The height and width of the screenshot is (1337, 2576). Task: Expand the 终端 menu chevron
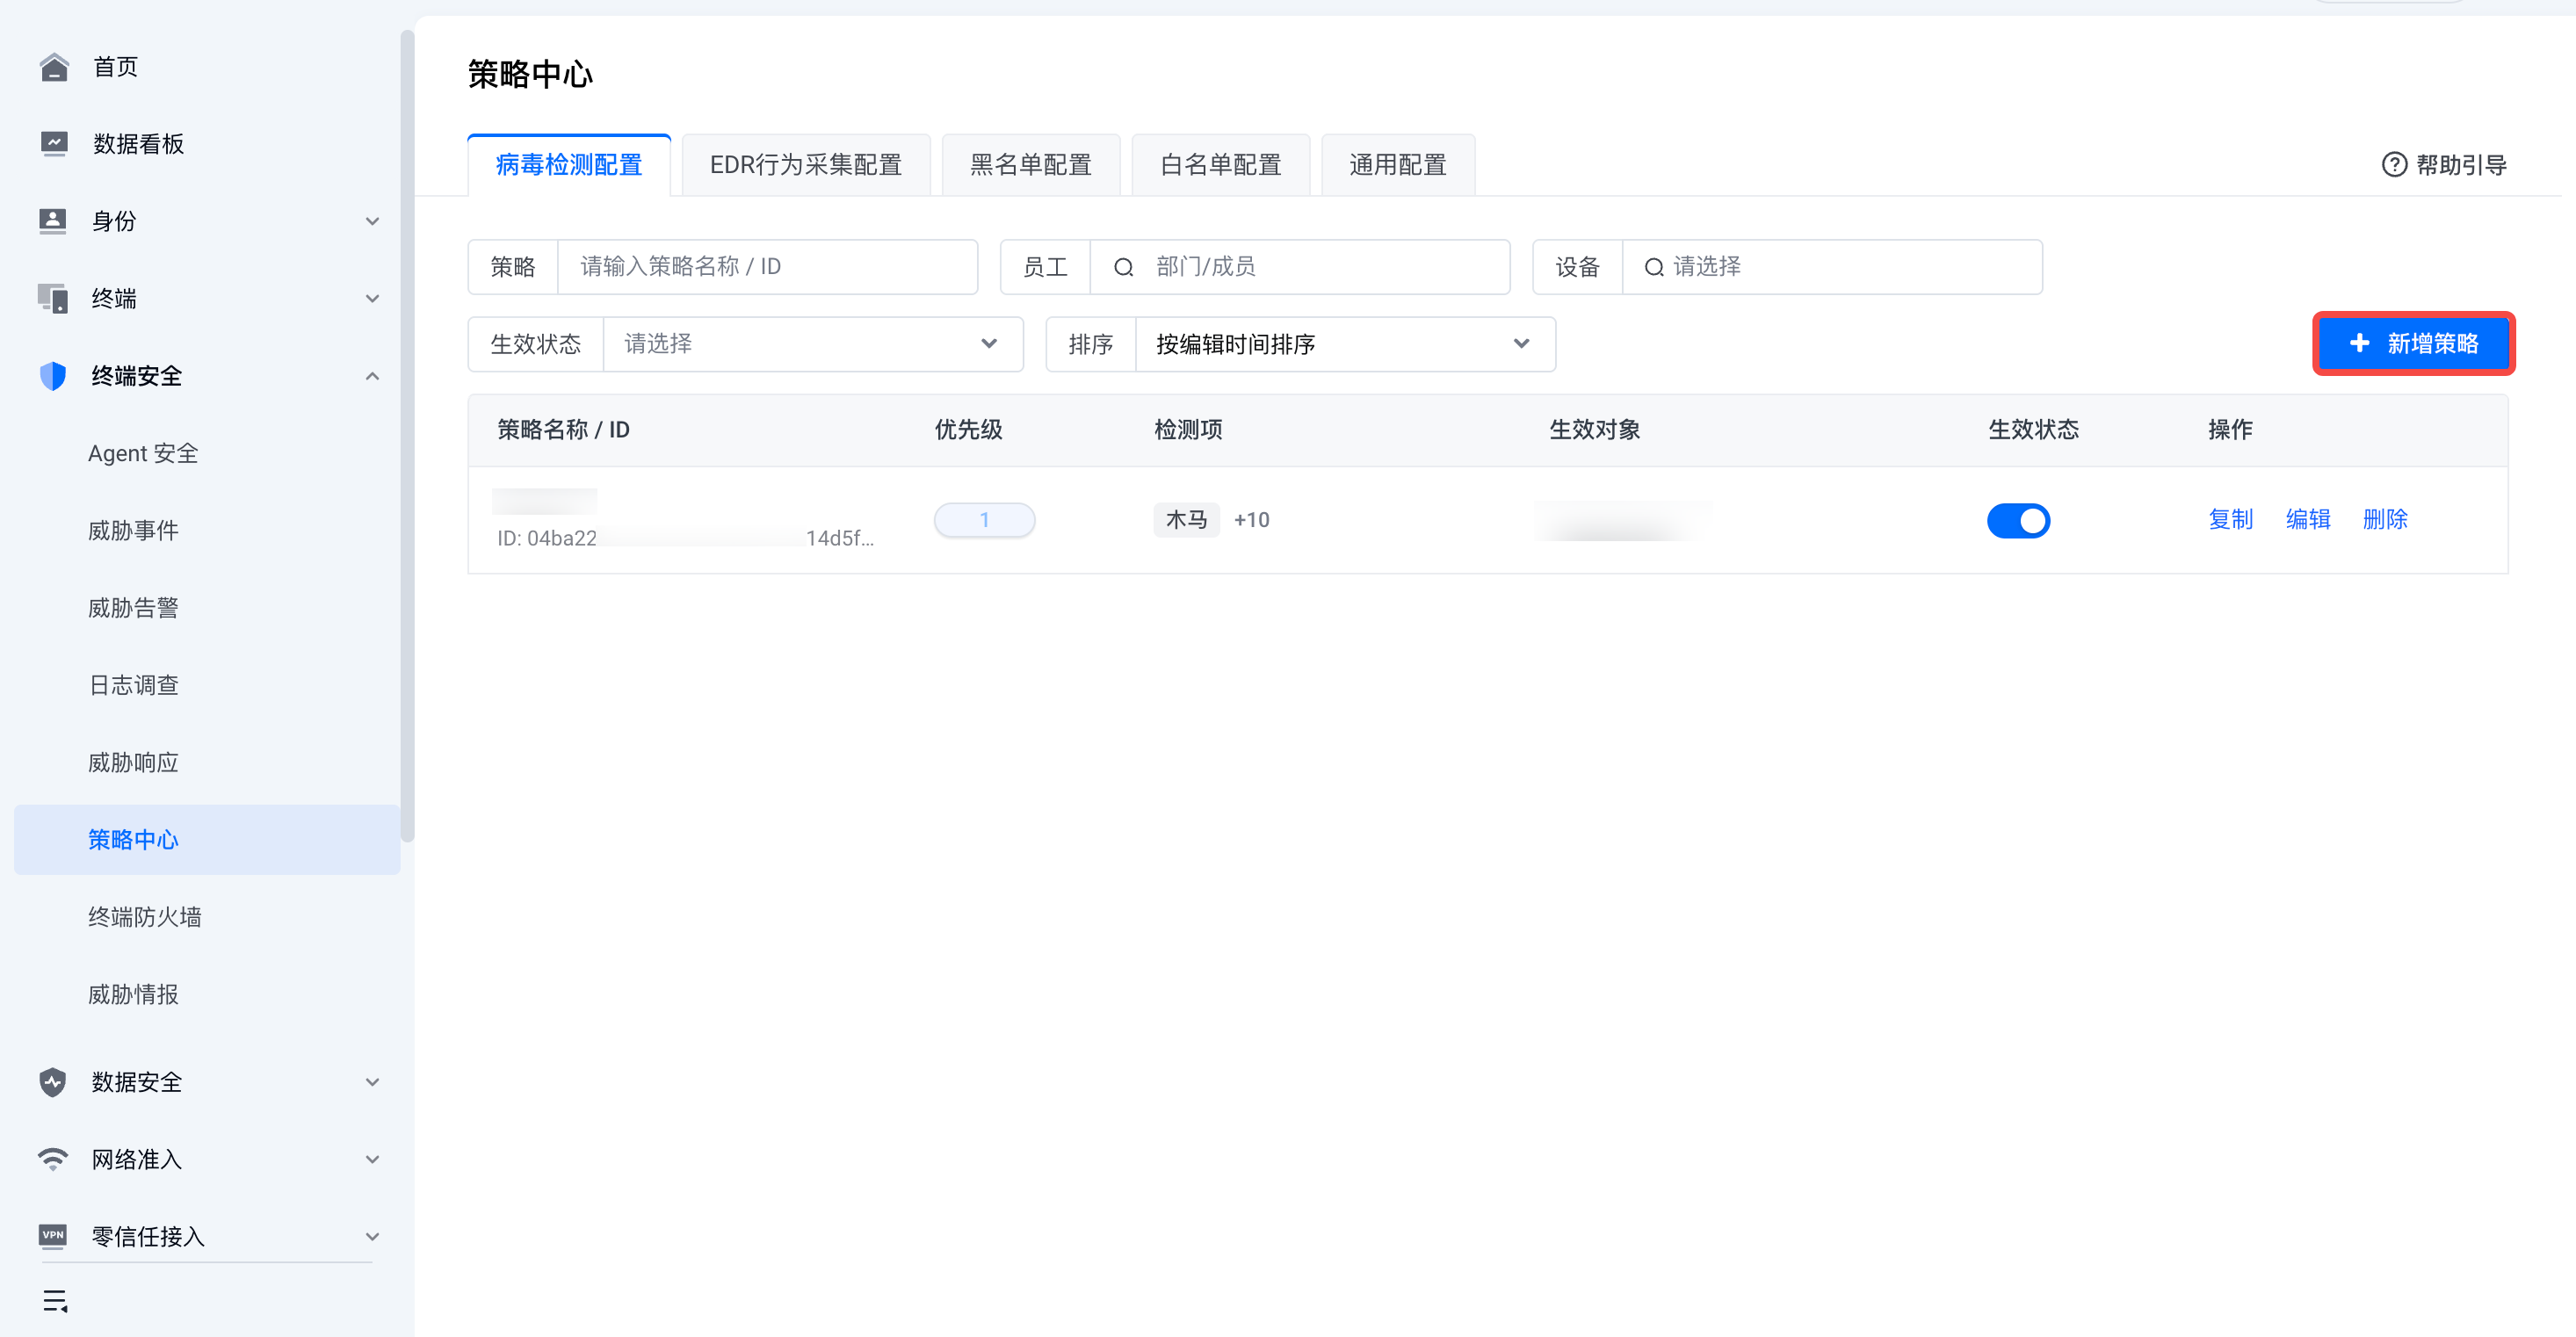[x=372, y=298]
